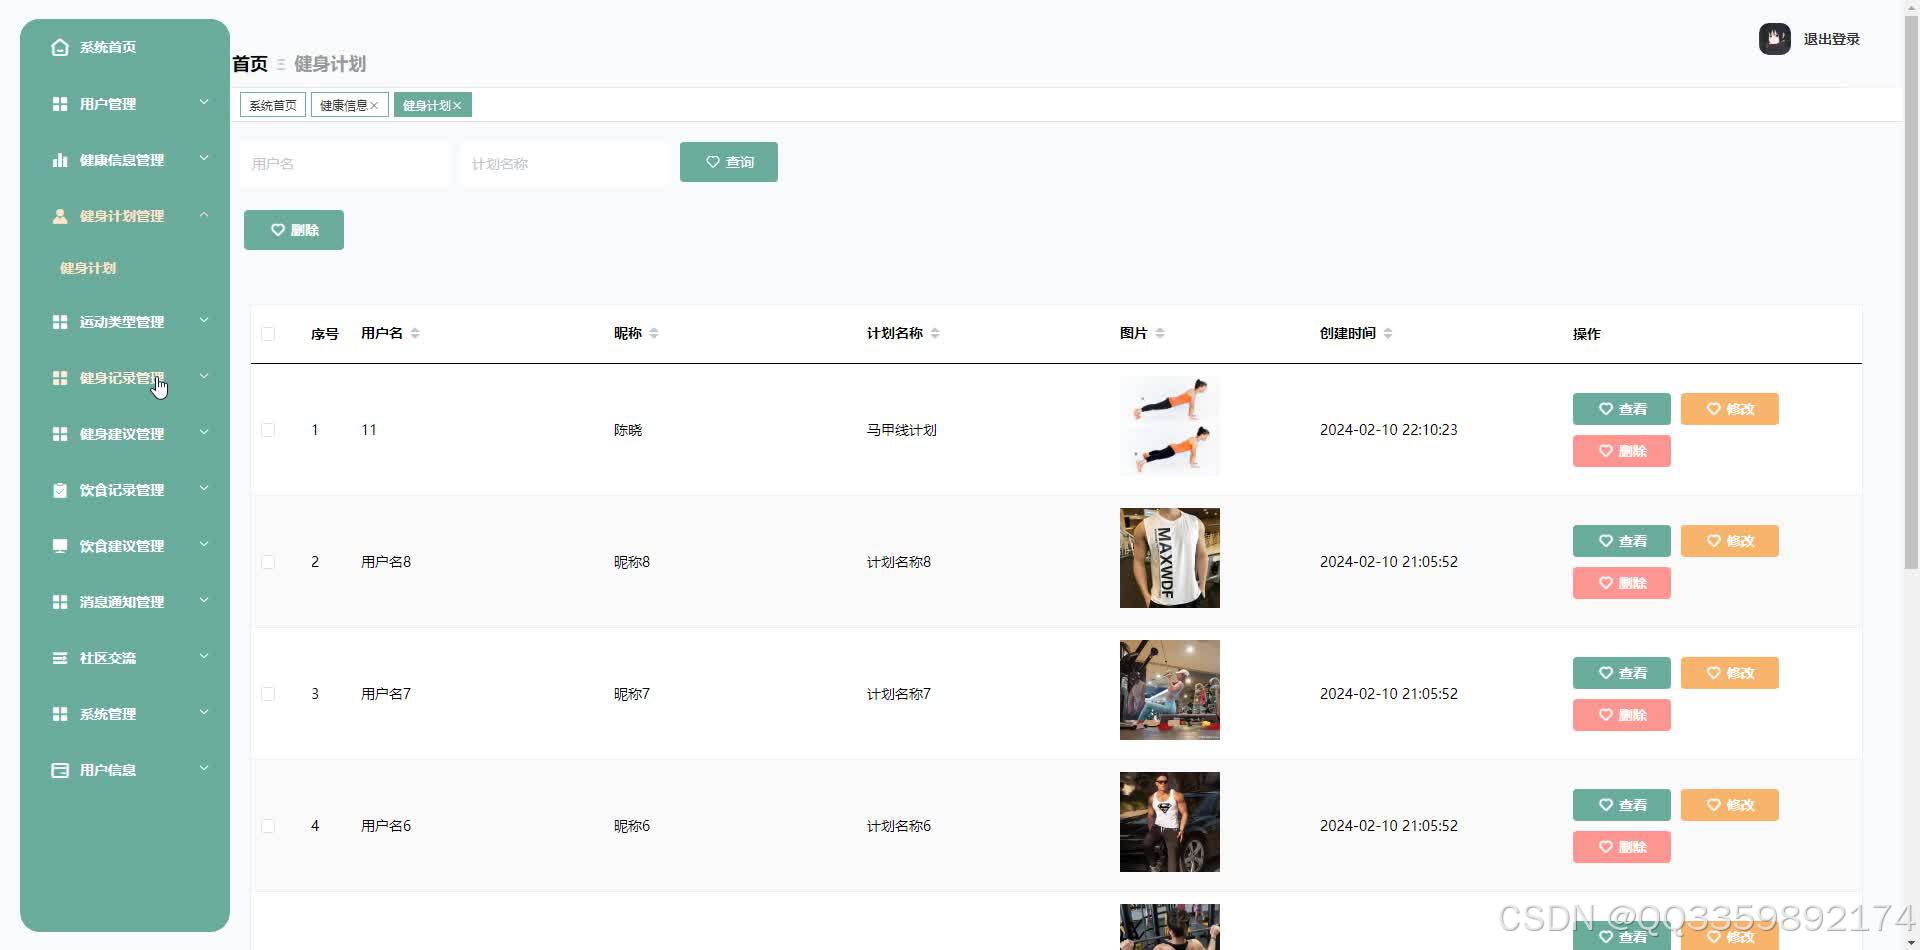
Task: Click the sort arrows on 计划名称 column
Action: (x=935, y=333)
